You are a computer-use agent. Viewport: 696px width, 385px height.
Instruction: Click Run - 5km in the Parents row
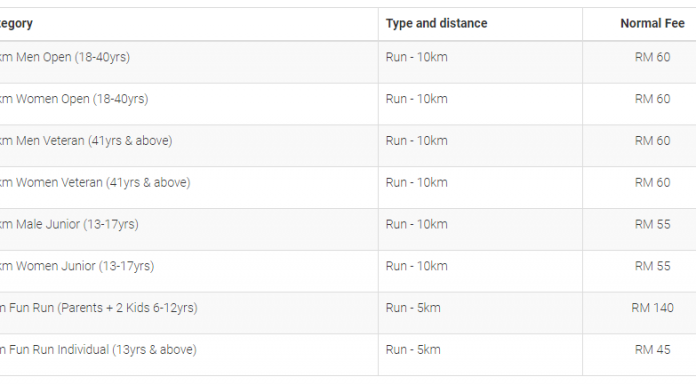pos(413,308)
